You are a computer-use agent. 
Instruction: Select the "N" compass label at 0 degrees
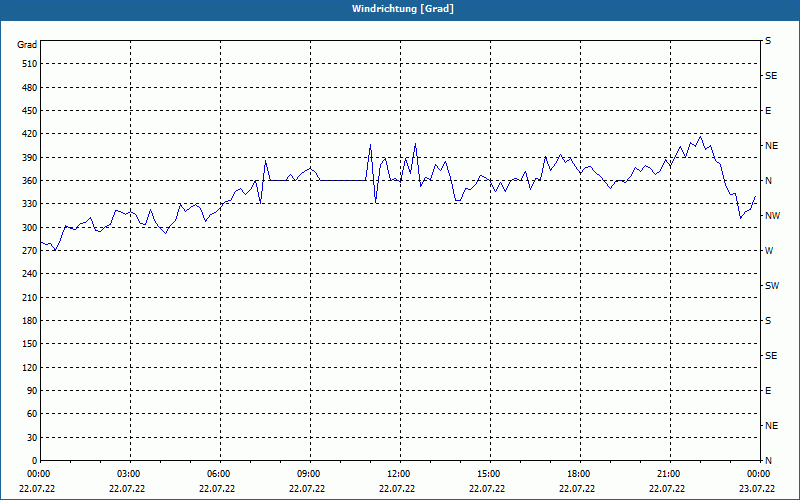point(768,461)
